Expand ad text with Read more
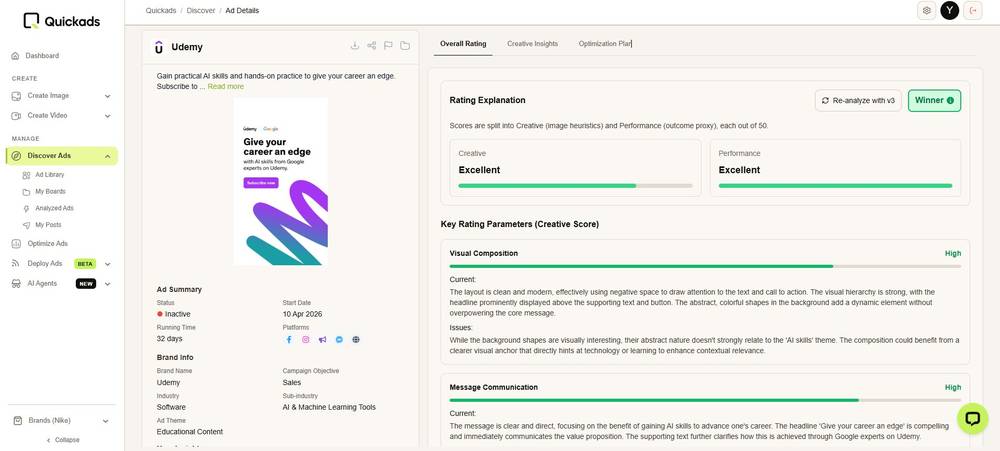 (x=226, y=87)
